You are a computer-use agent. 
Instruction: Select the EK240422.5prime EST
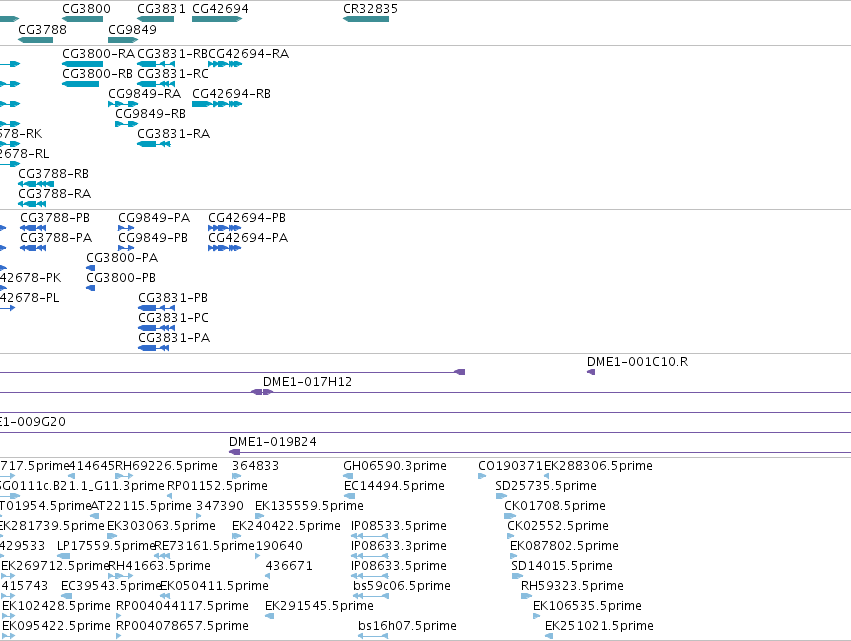(236, 536)
